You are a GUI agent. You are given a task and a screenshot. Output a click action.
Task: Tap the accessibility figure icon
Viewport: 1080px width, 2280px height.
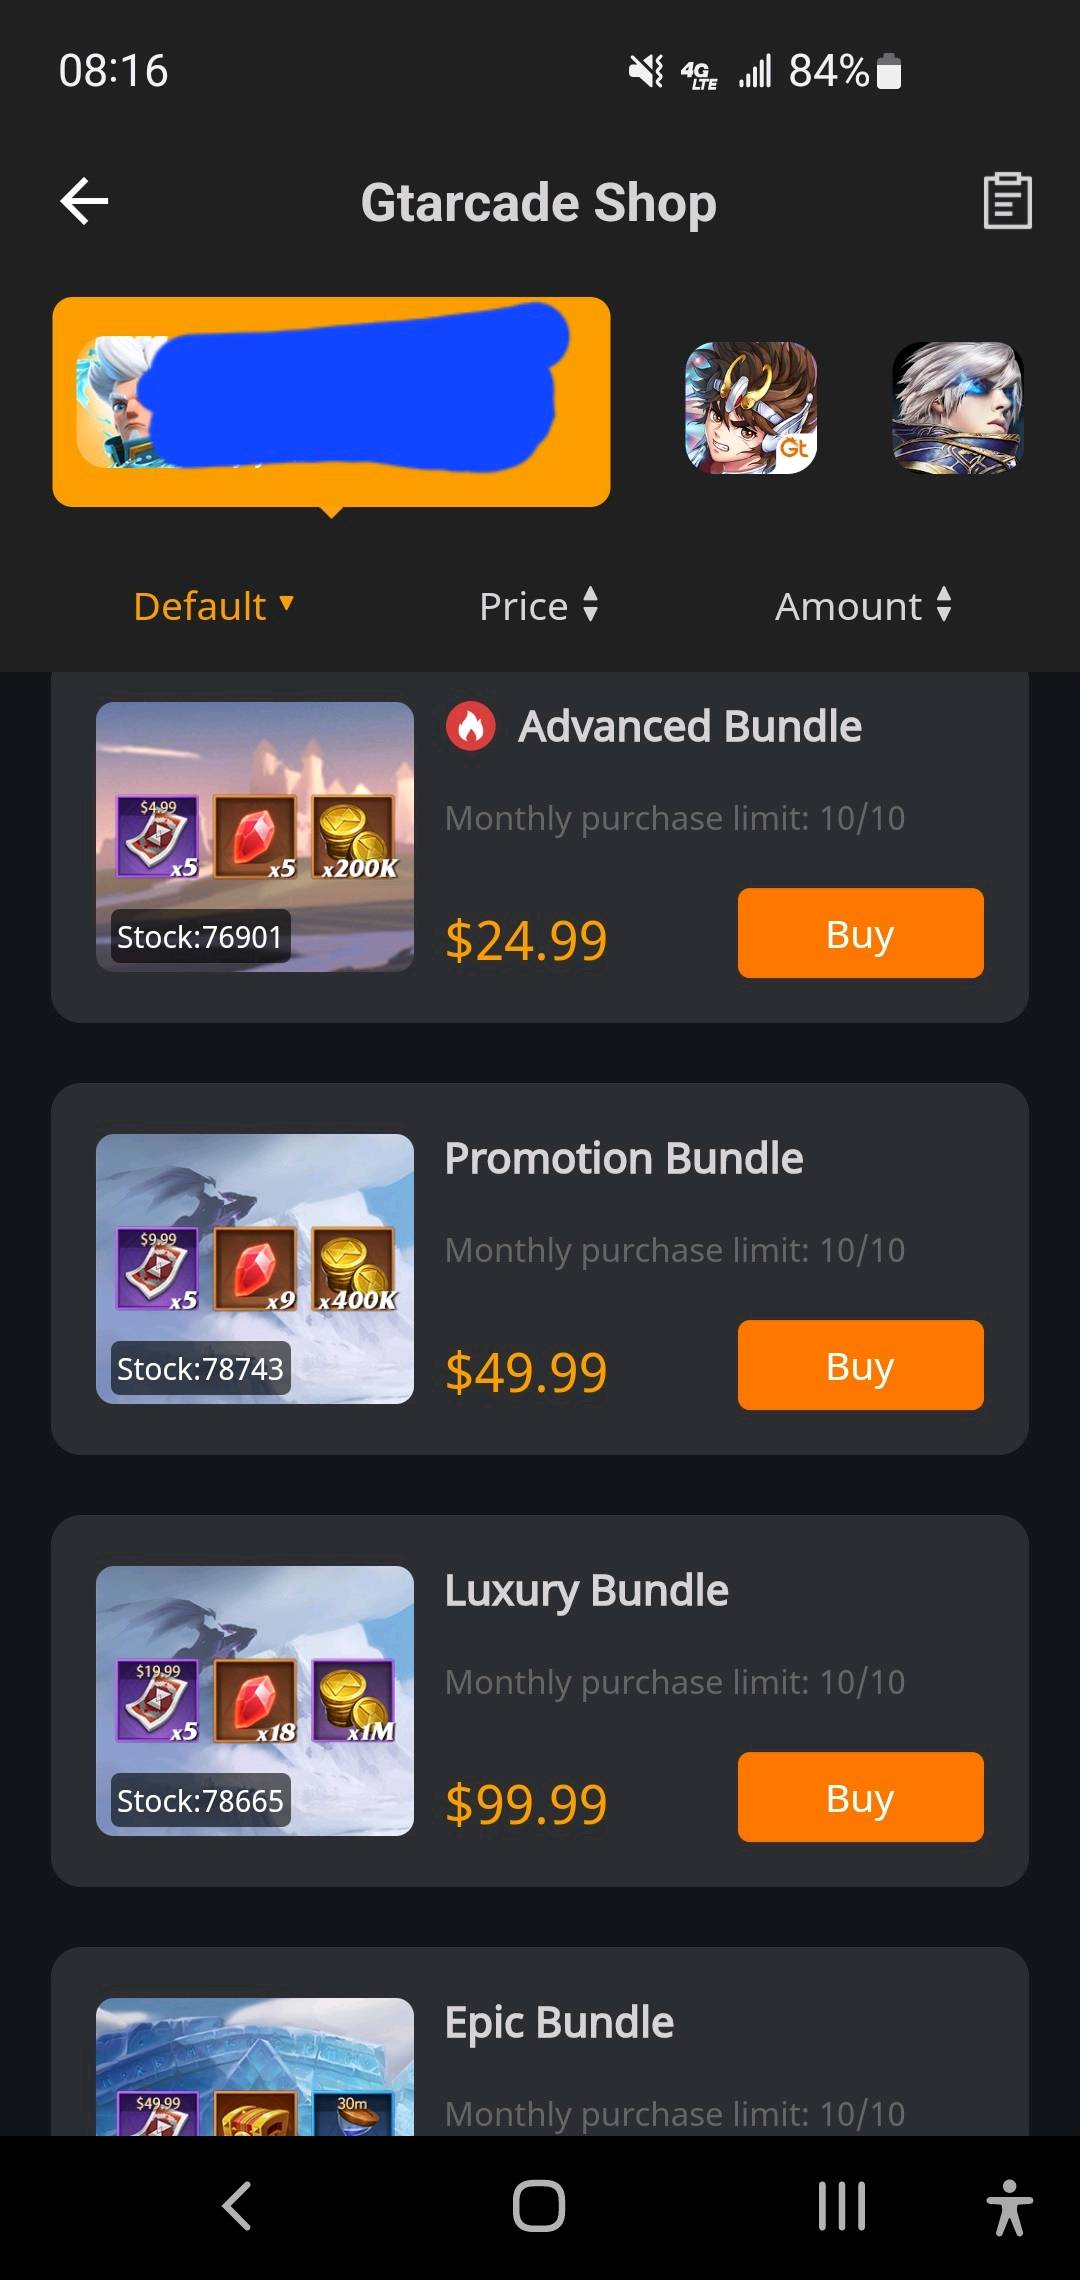point(1009,2207)
